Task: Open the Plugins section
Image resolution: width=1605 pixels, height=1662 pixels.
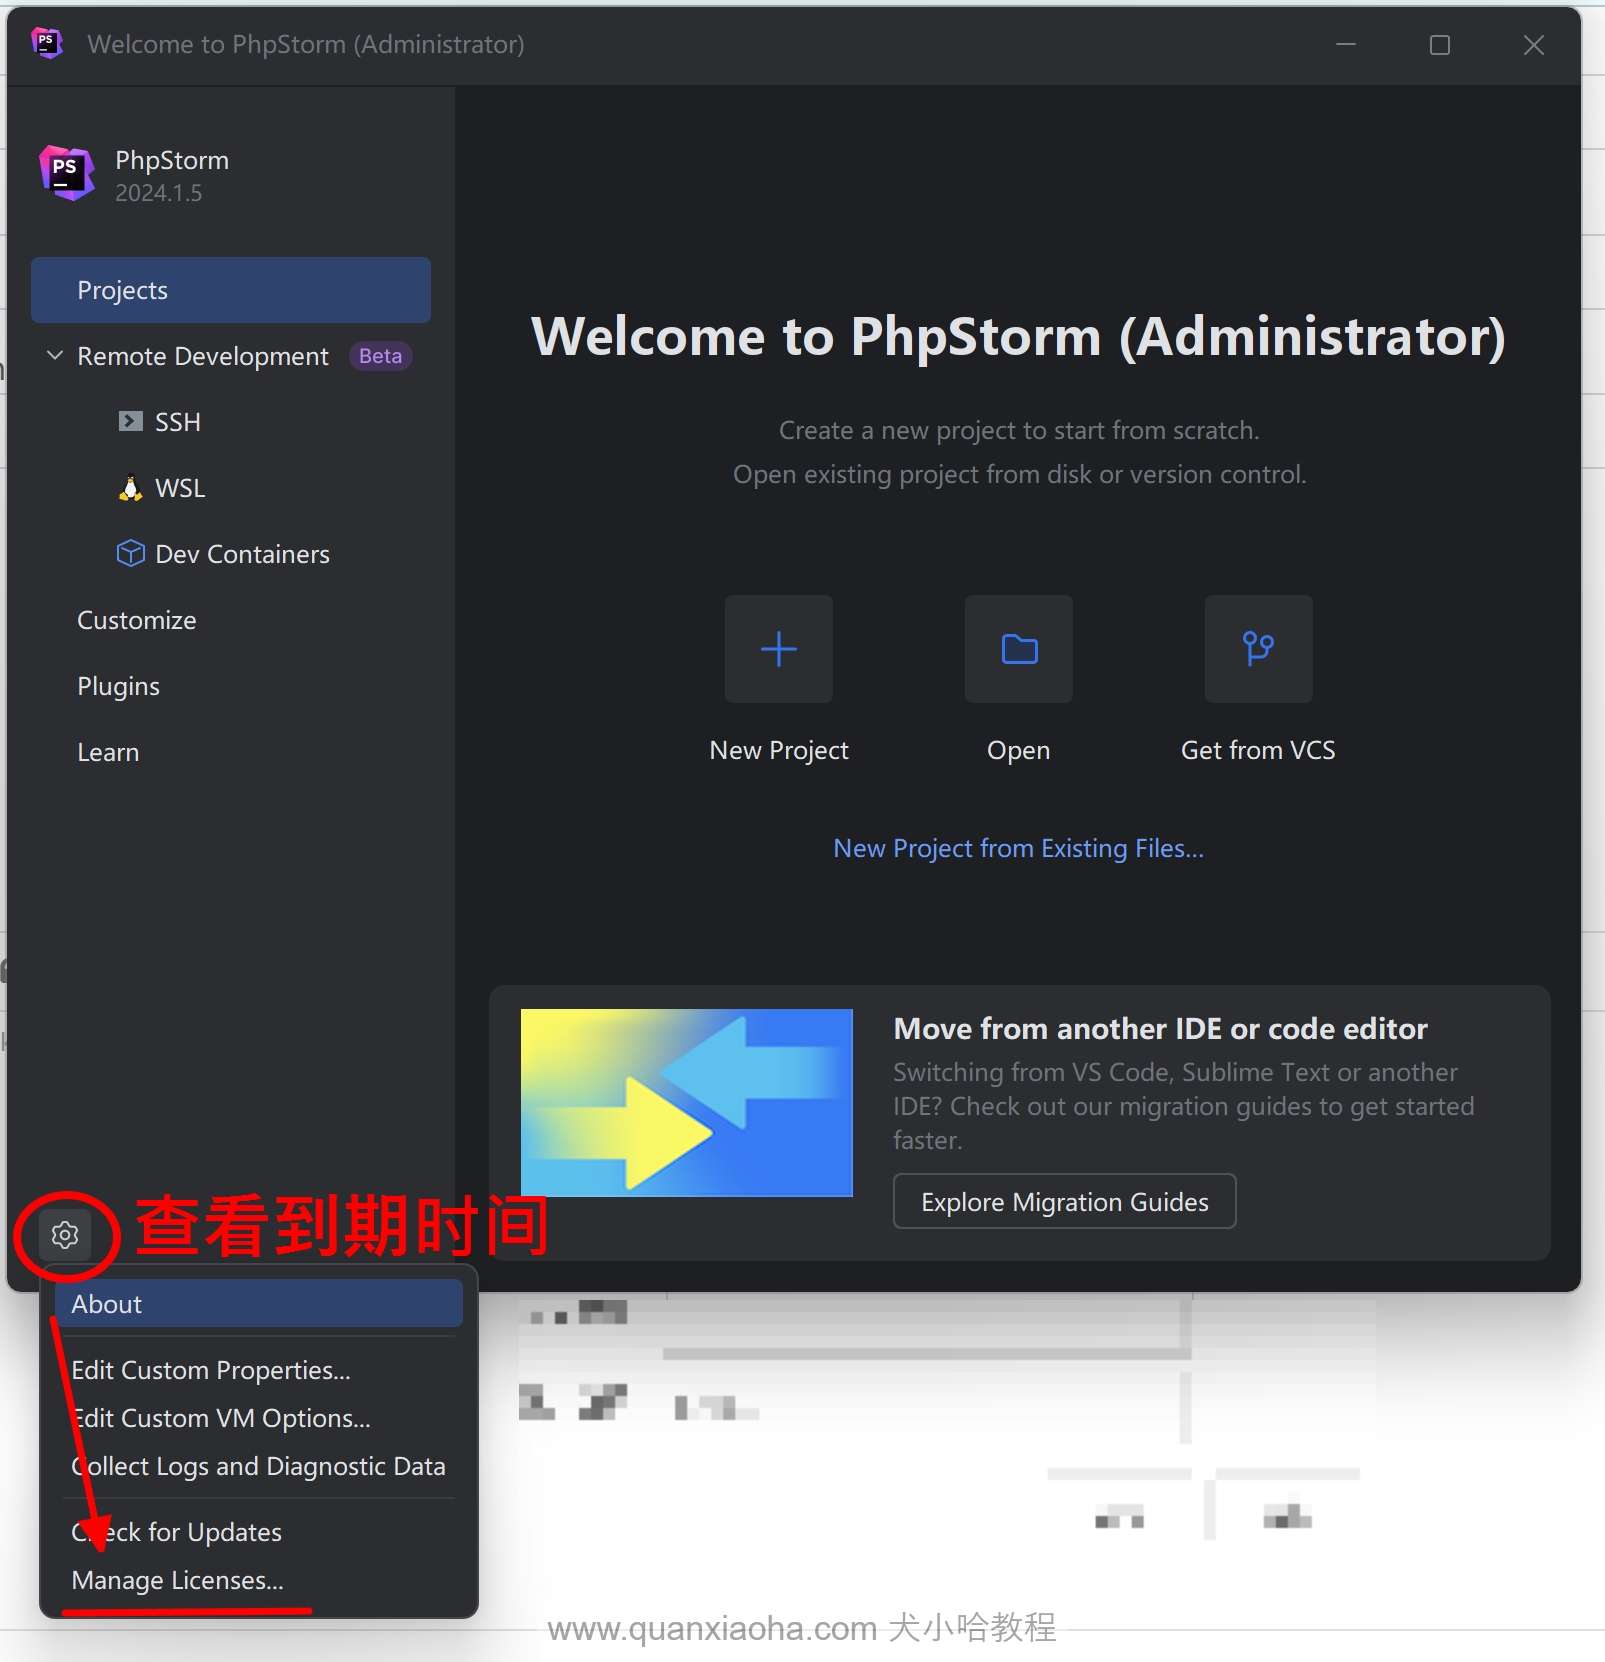Action: (119, 686)
